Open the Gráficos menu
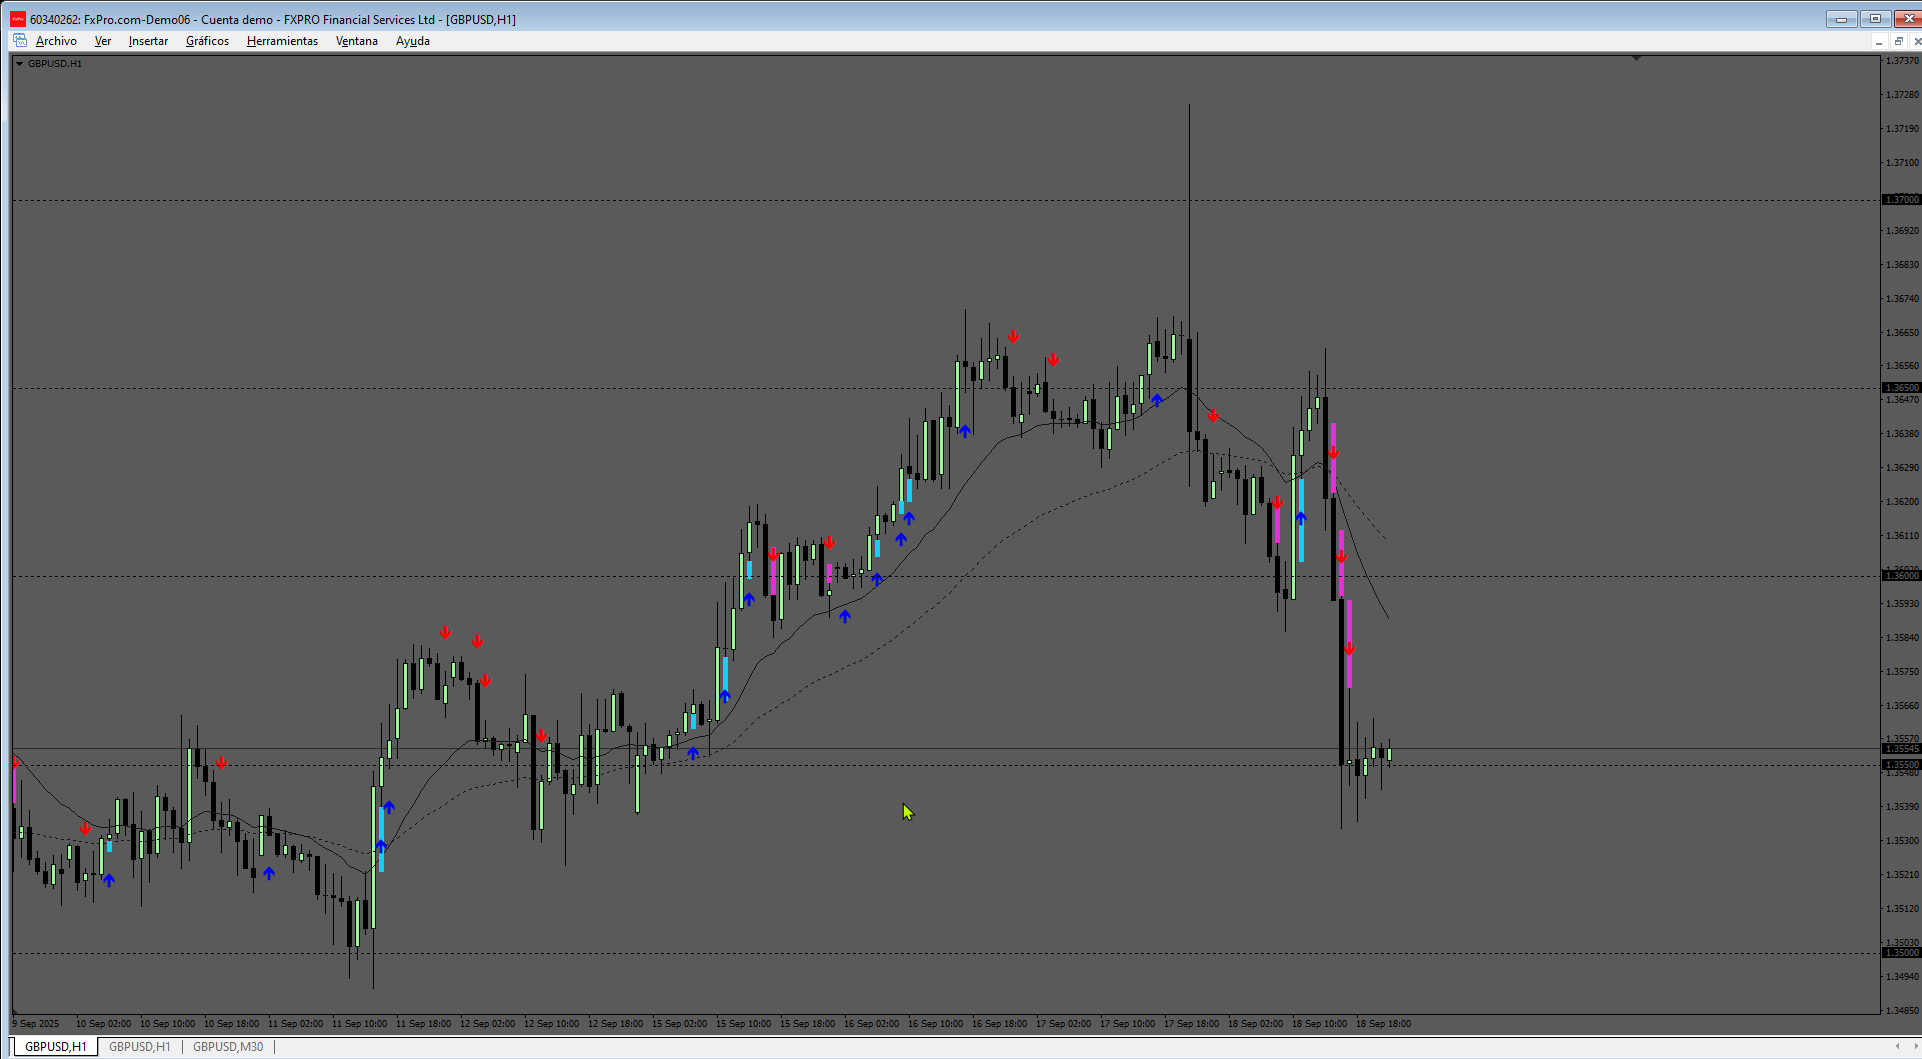Viewport: 1922px width, 1059px height. (207, 41)
